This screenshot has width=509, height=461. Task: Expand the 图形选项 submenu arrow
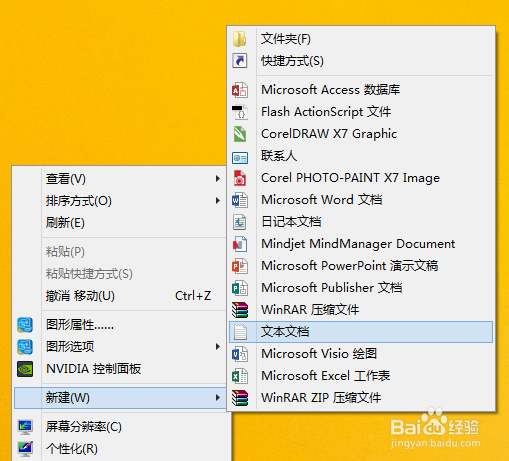pyautogui.click(x=218, y=347)
